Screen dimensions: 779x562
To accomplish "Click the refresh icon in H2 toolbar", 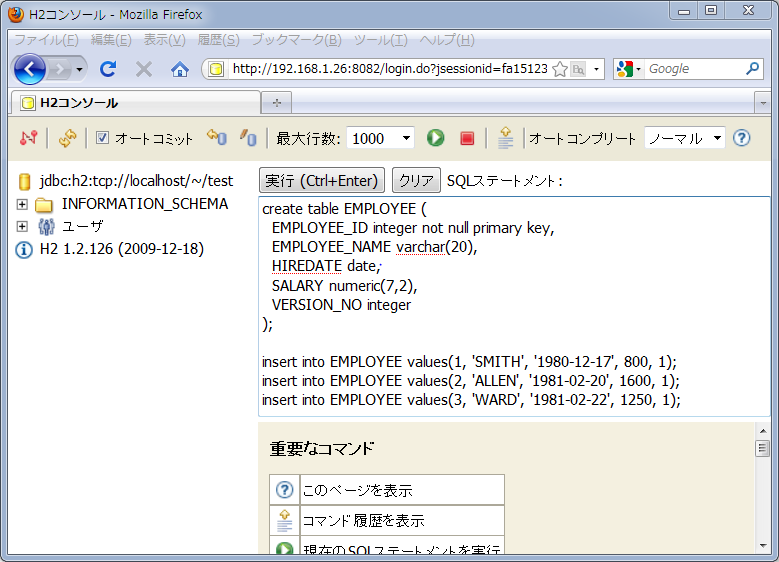I will point(67,138).
